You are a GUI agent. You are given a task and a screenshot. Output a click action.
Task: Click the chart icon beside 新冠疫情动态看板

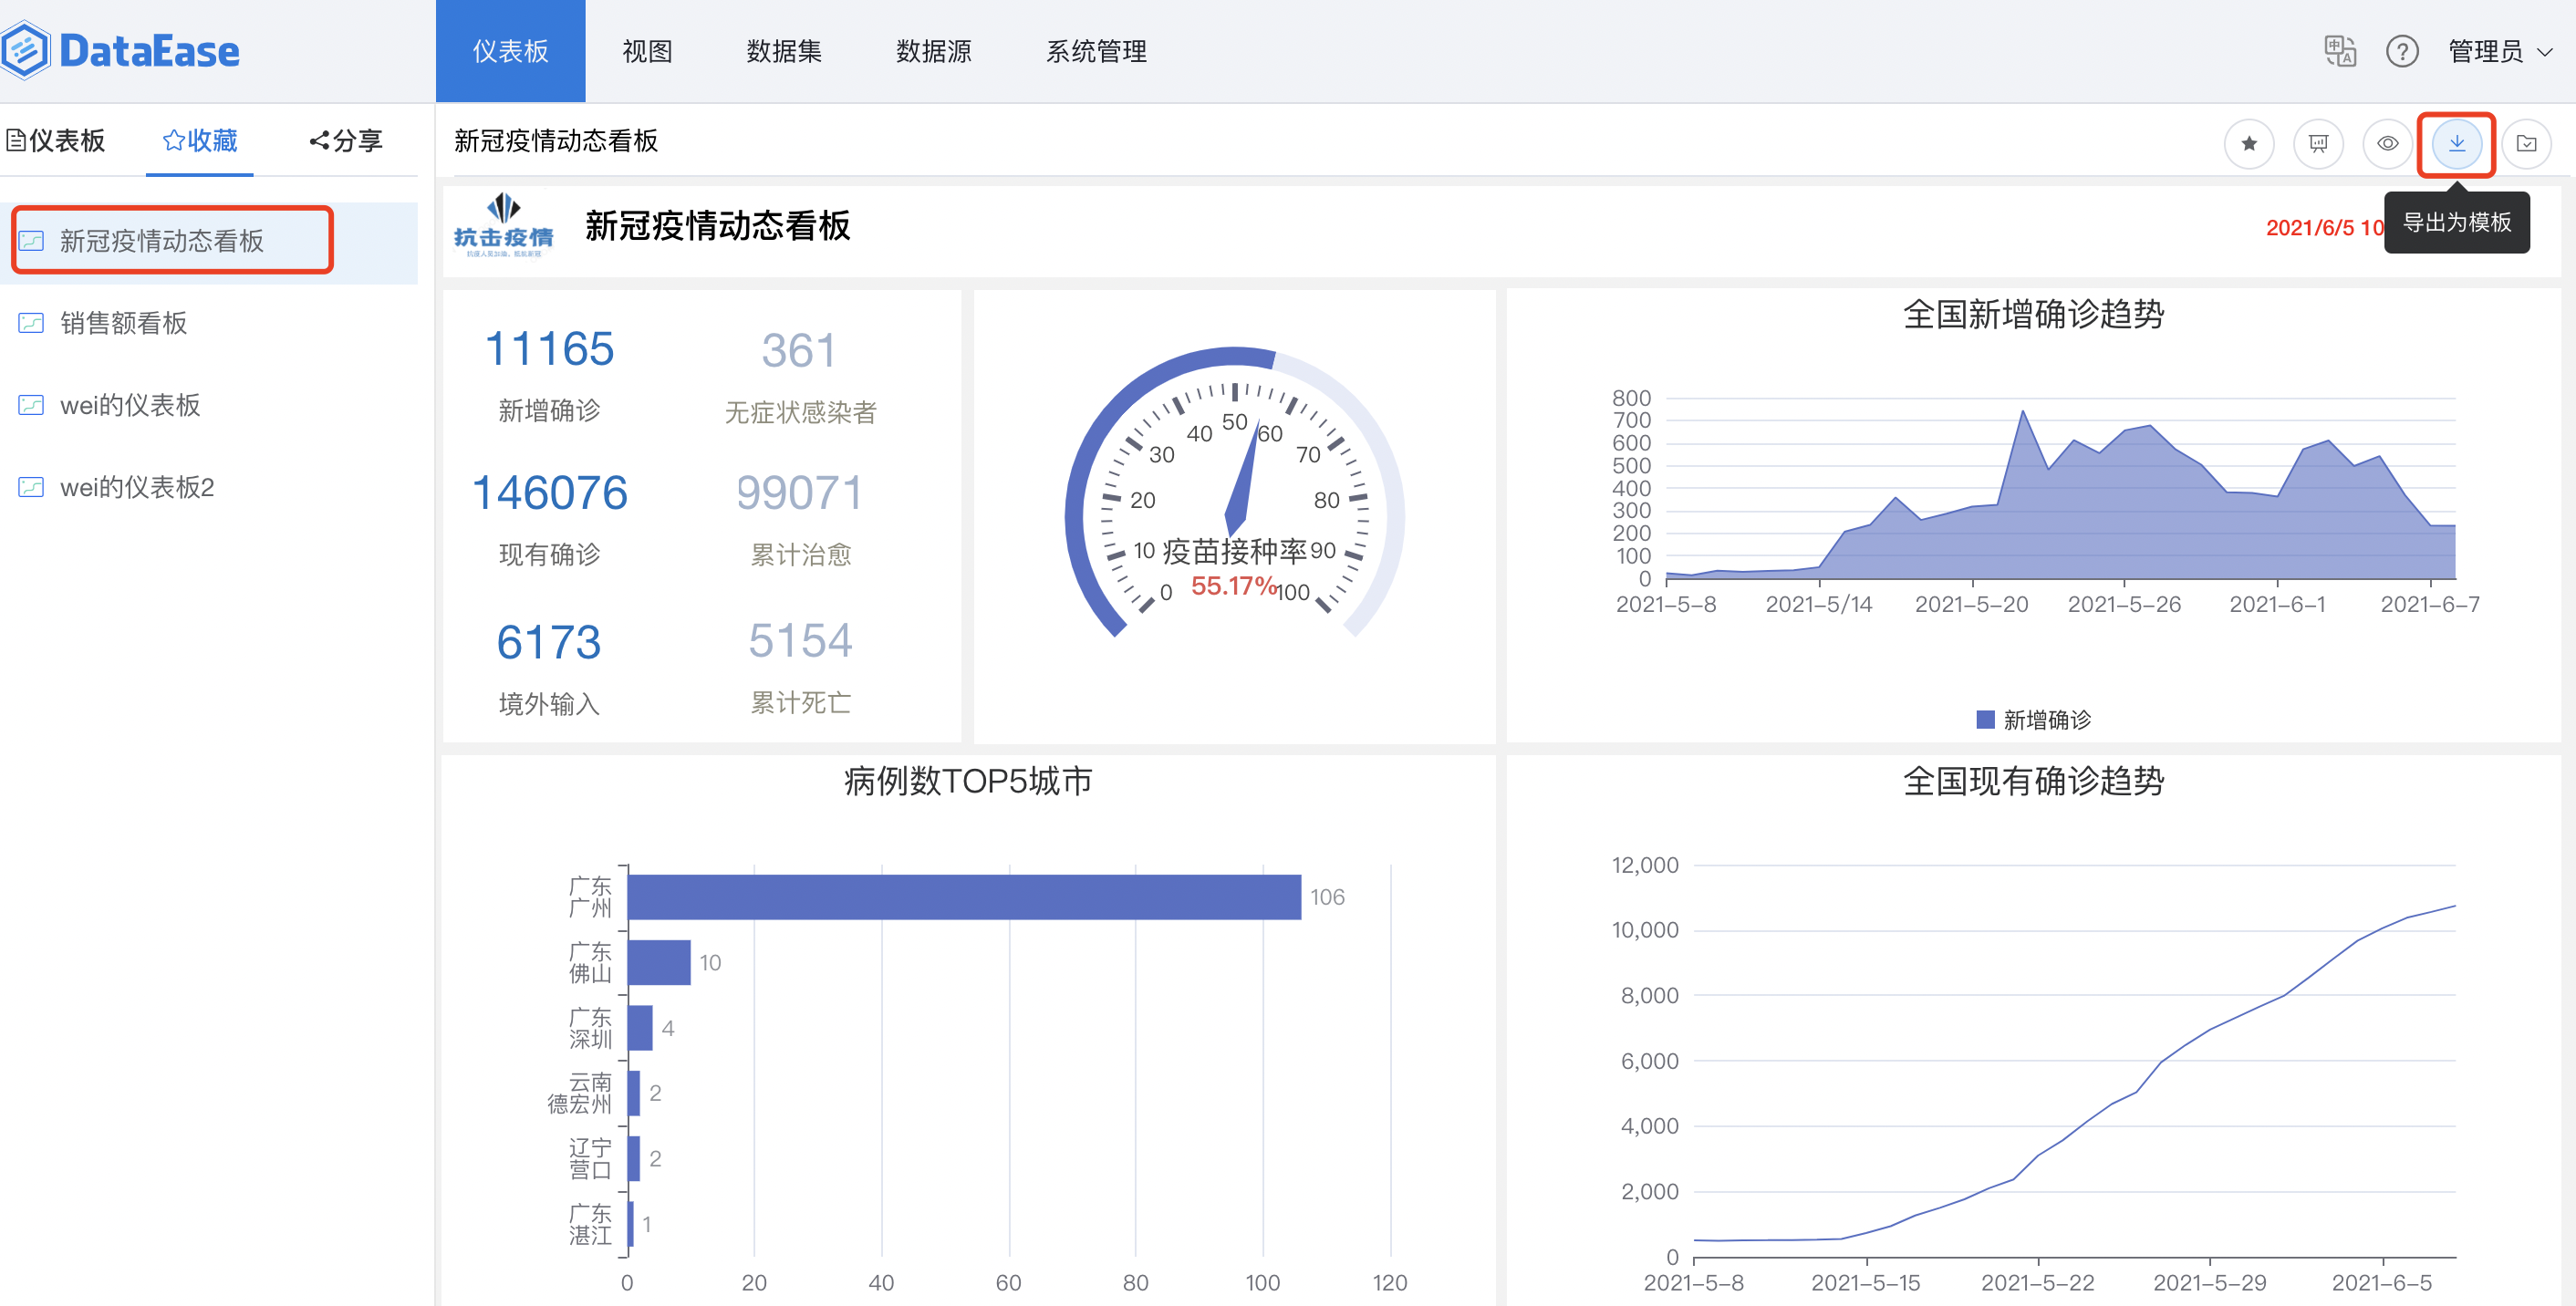click(31, 241)
